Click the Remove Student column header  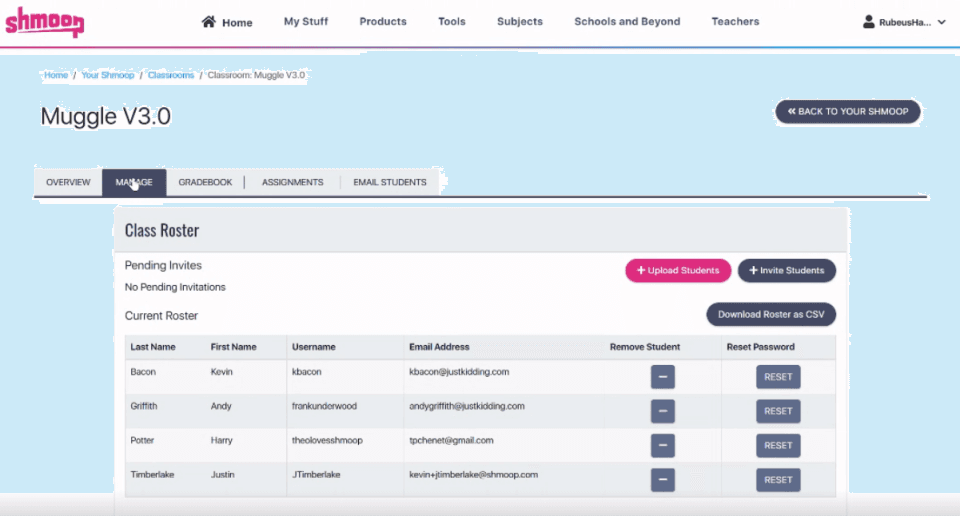tap(645, 347)
